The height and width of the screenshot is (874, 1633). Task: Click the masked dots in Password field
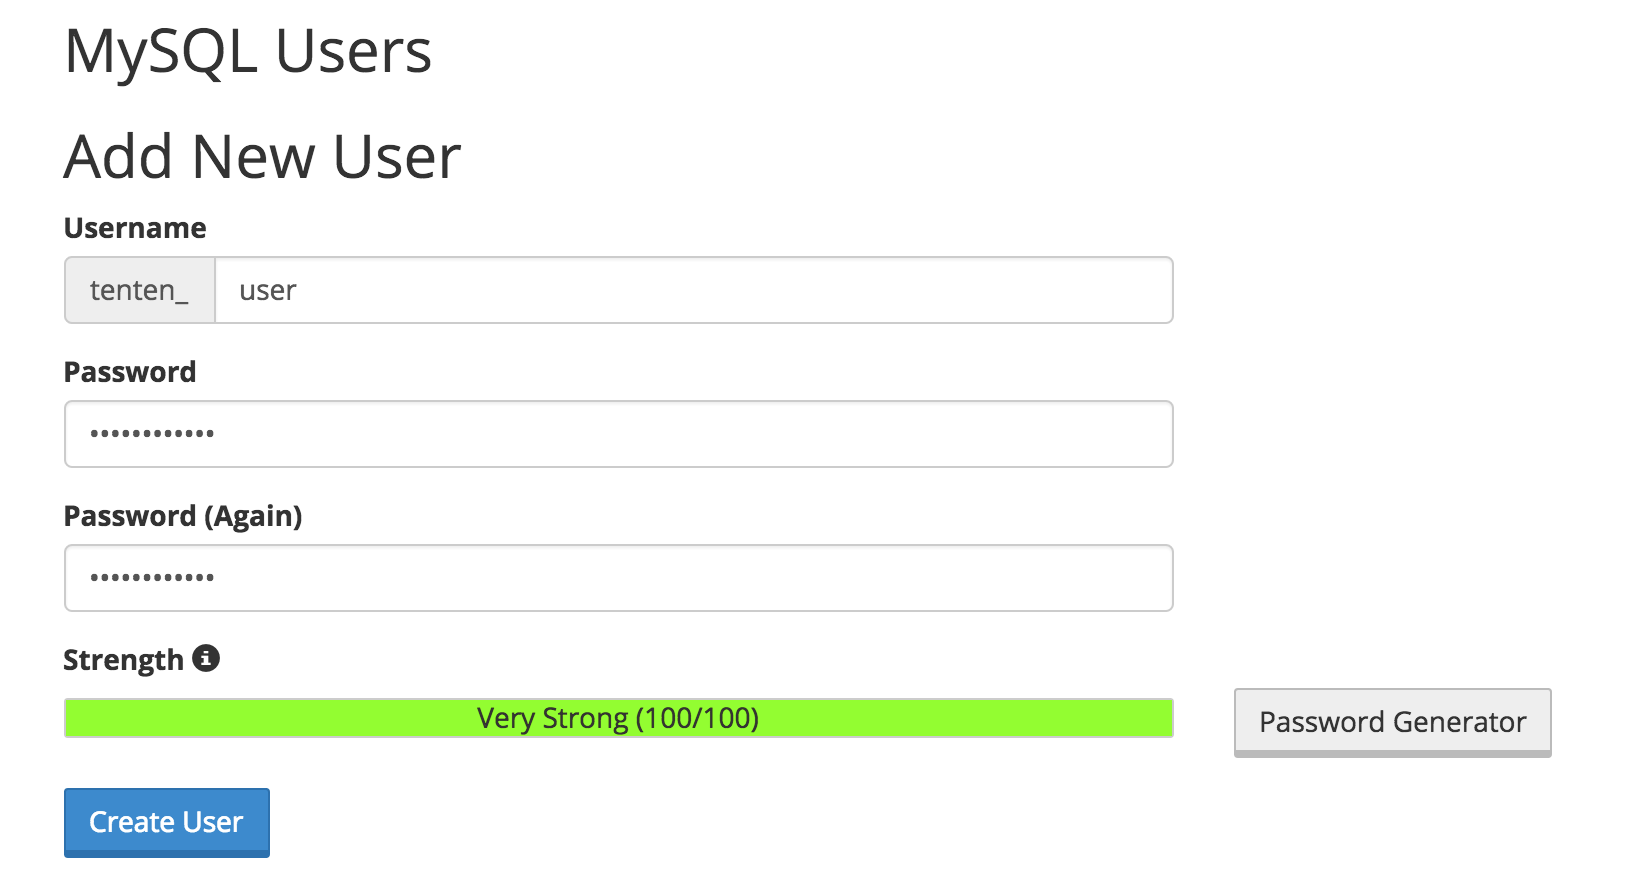click(x=152, y=434)
